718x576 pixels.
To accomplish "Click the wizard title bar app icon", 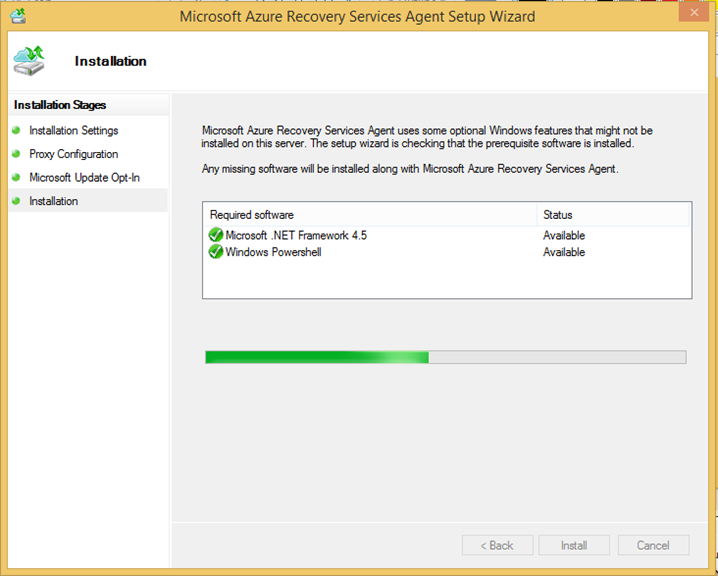I will click(x=18, y=16).
